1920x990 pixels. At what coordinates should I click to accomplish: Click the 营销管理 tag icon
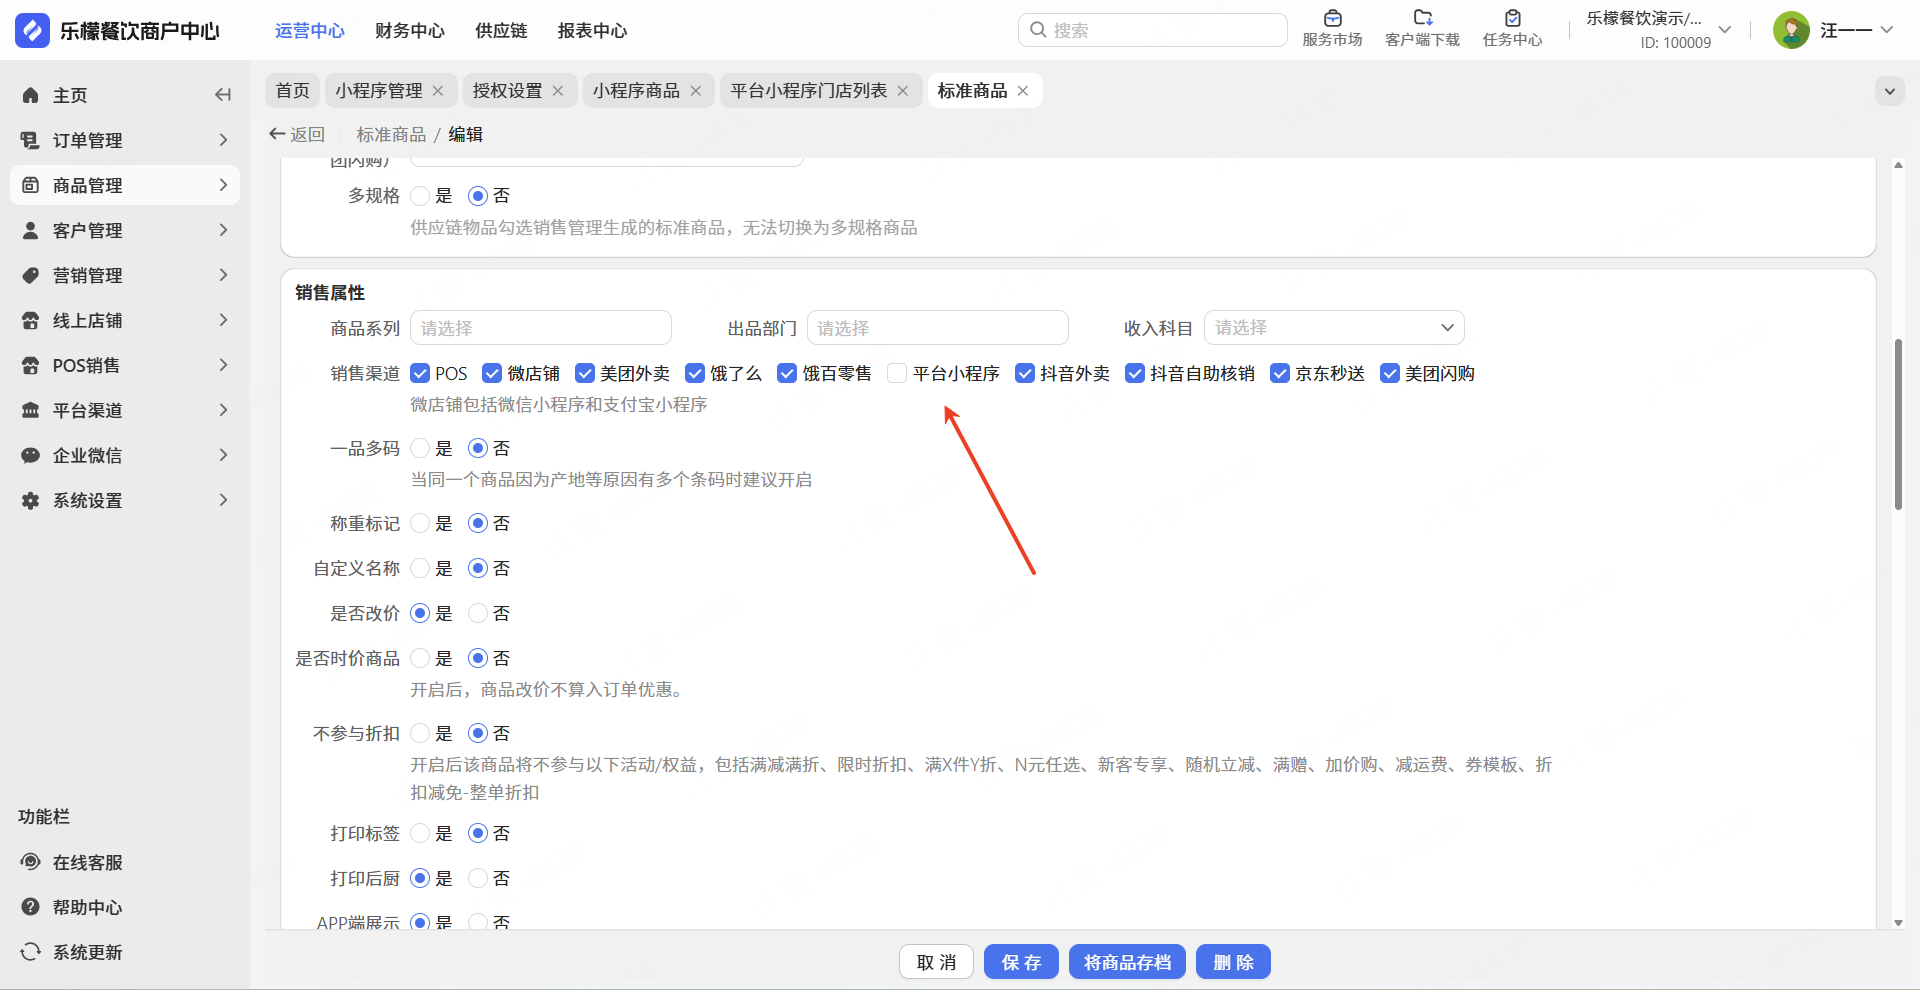click(31, 275)
